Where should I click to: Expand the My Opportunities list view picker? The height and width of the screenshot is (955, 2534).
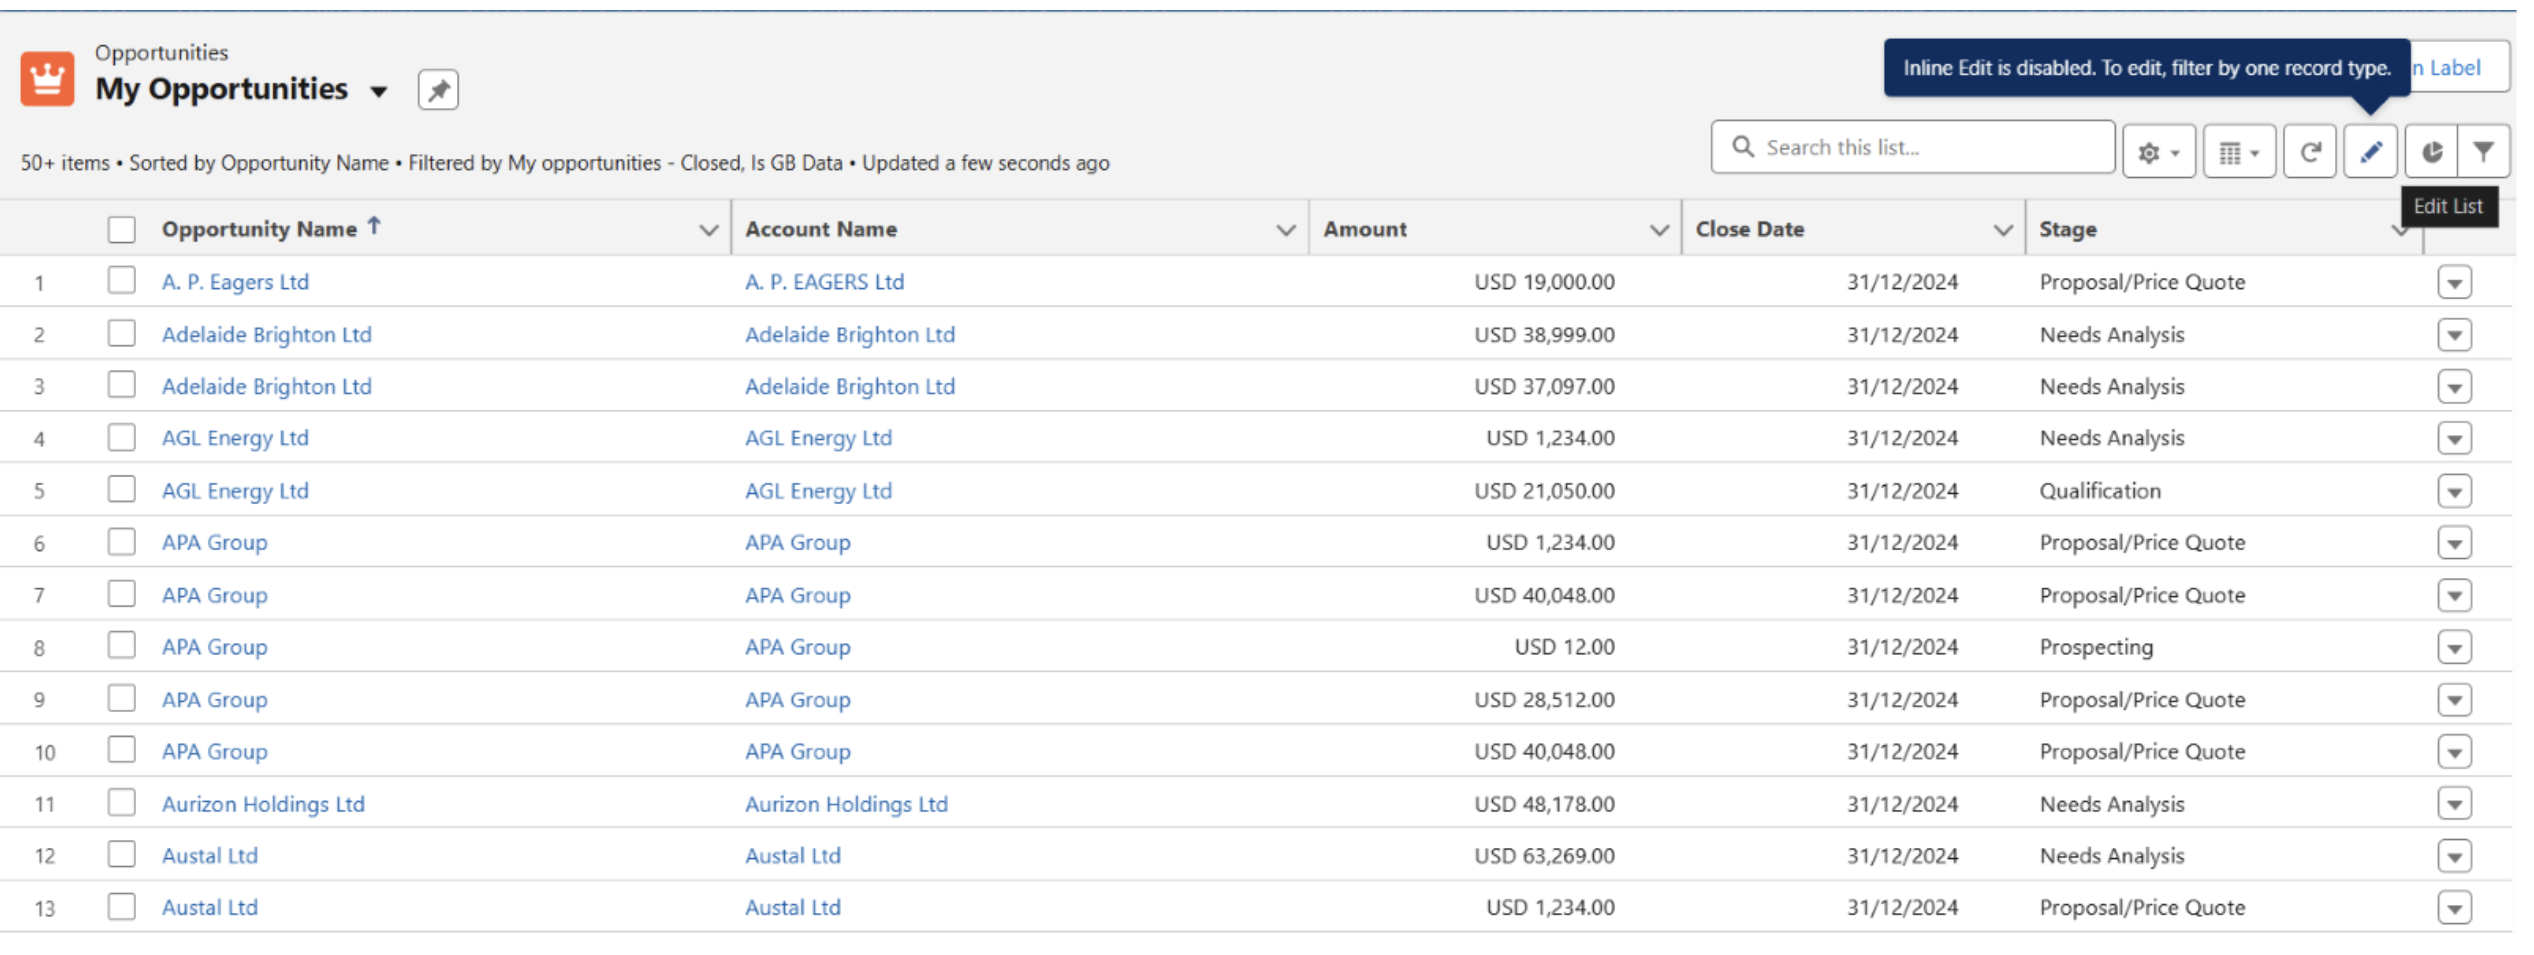pos(378,92)
